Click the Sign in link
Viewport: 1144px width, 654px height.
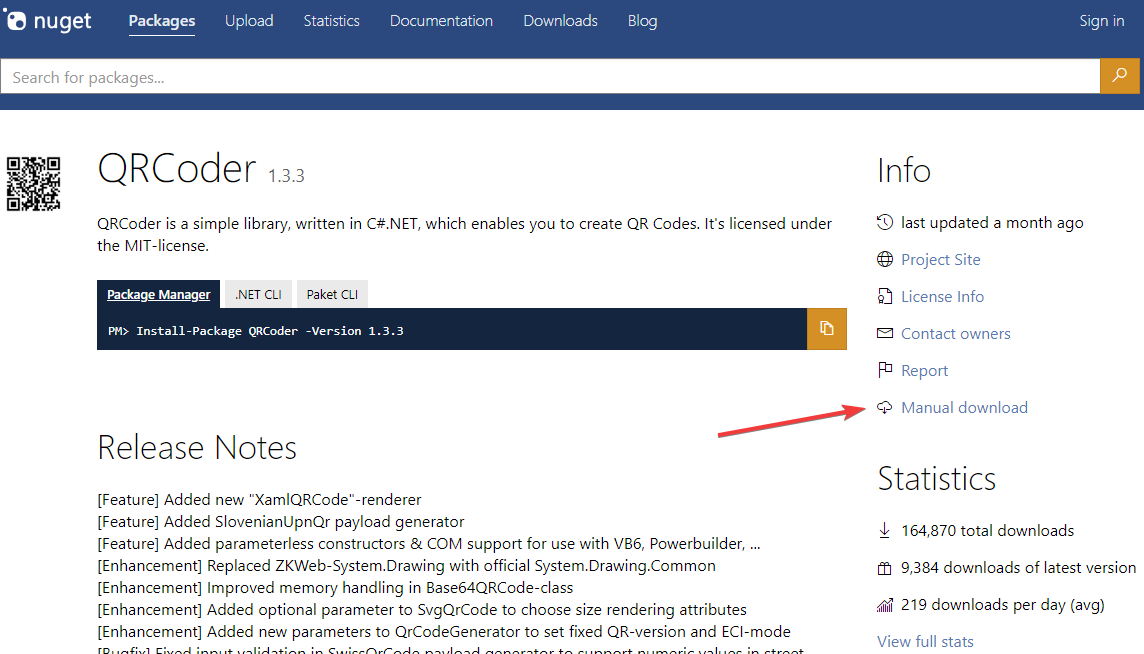1101,21
